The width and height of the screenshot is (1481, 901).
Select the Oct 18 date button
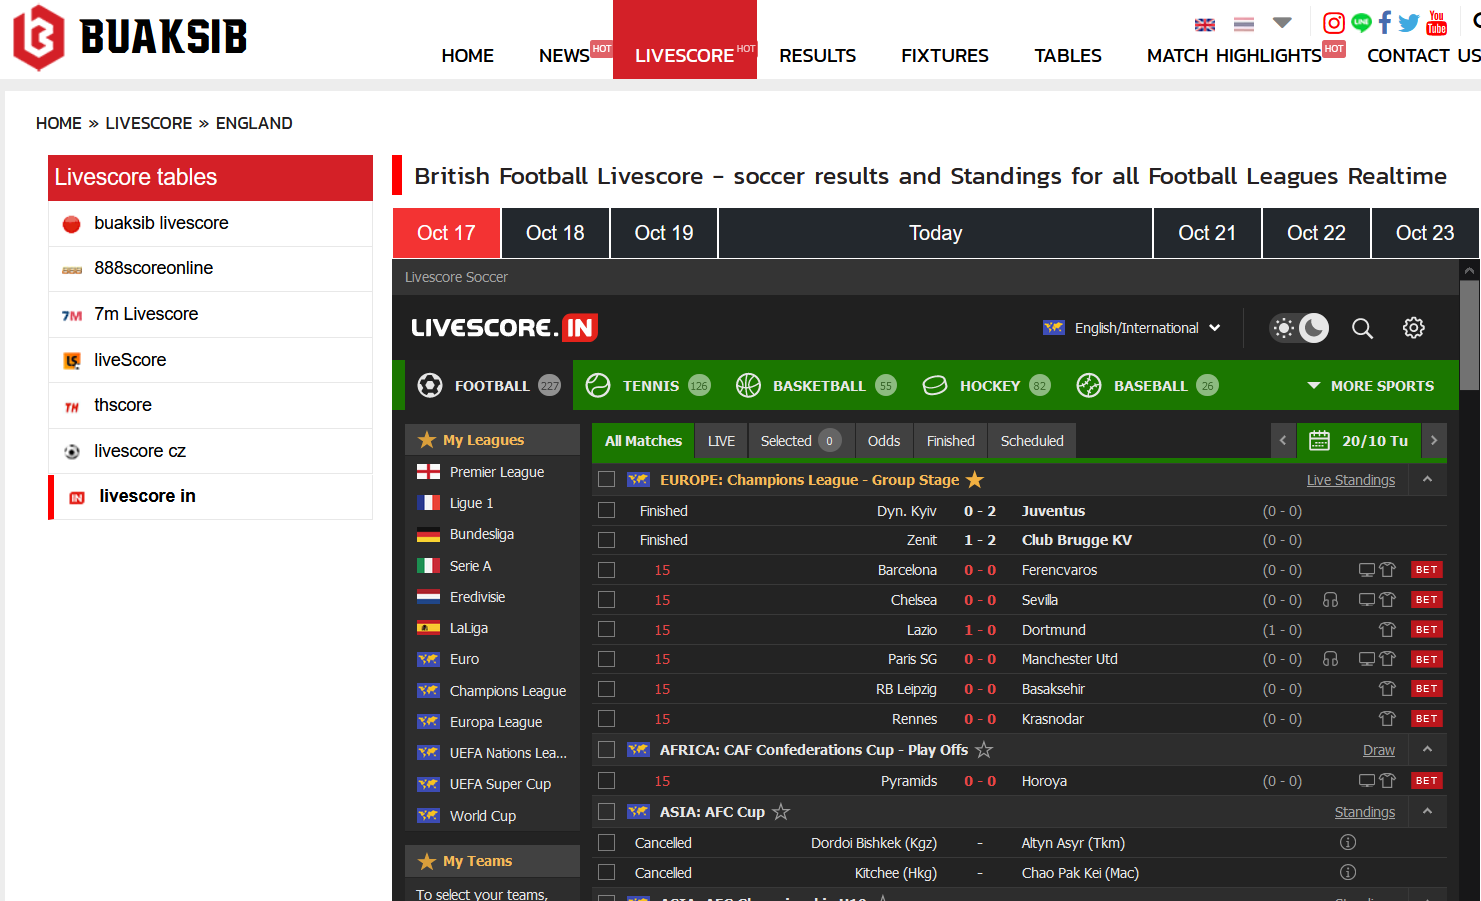pyautogui.click(x=555, y=233)
